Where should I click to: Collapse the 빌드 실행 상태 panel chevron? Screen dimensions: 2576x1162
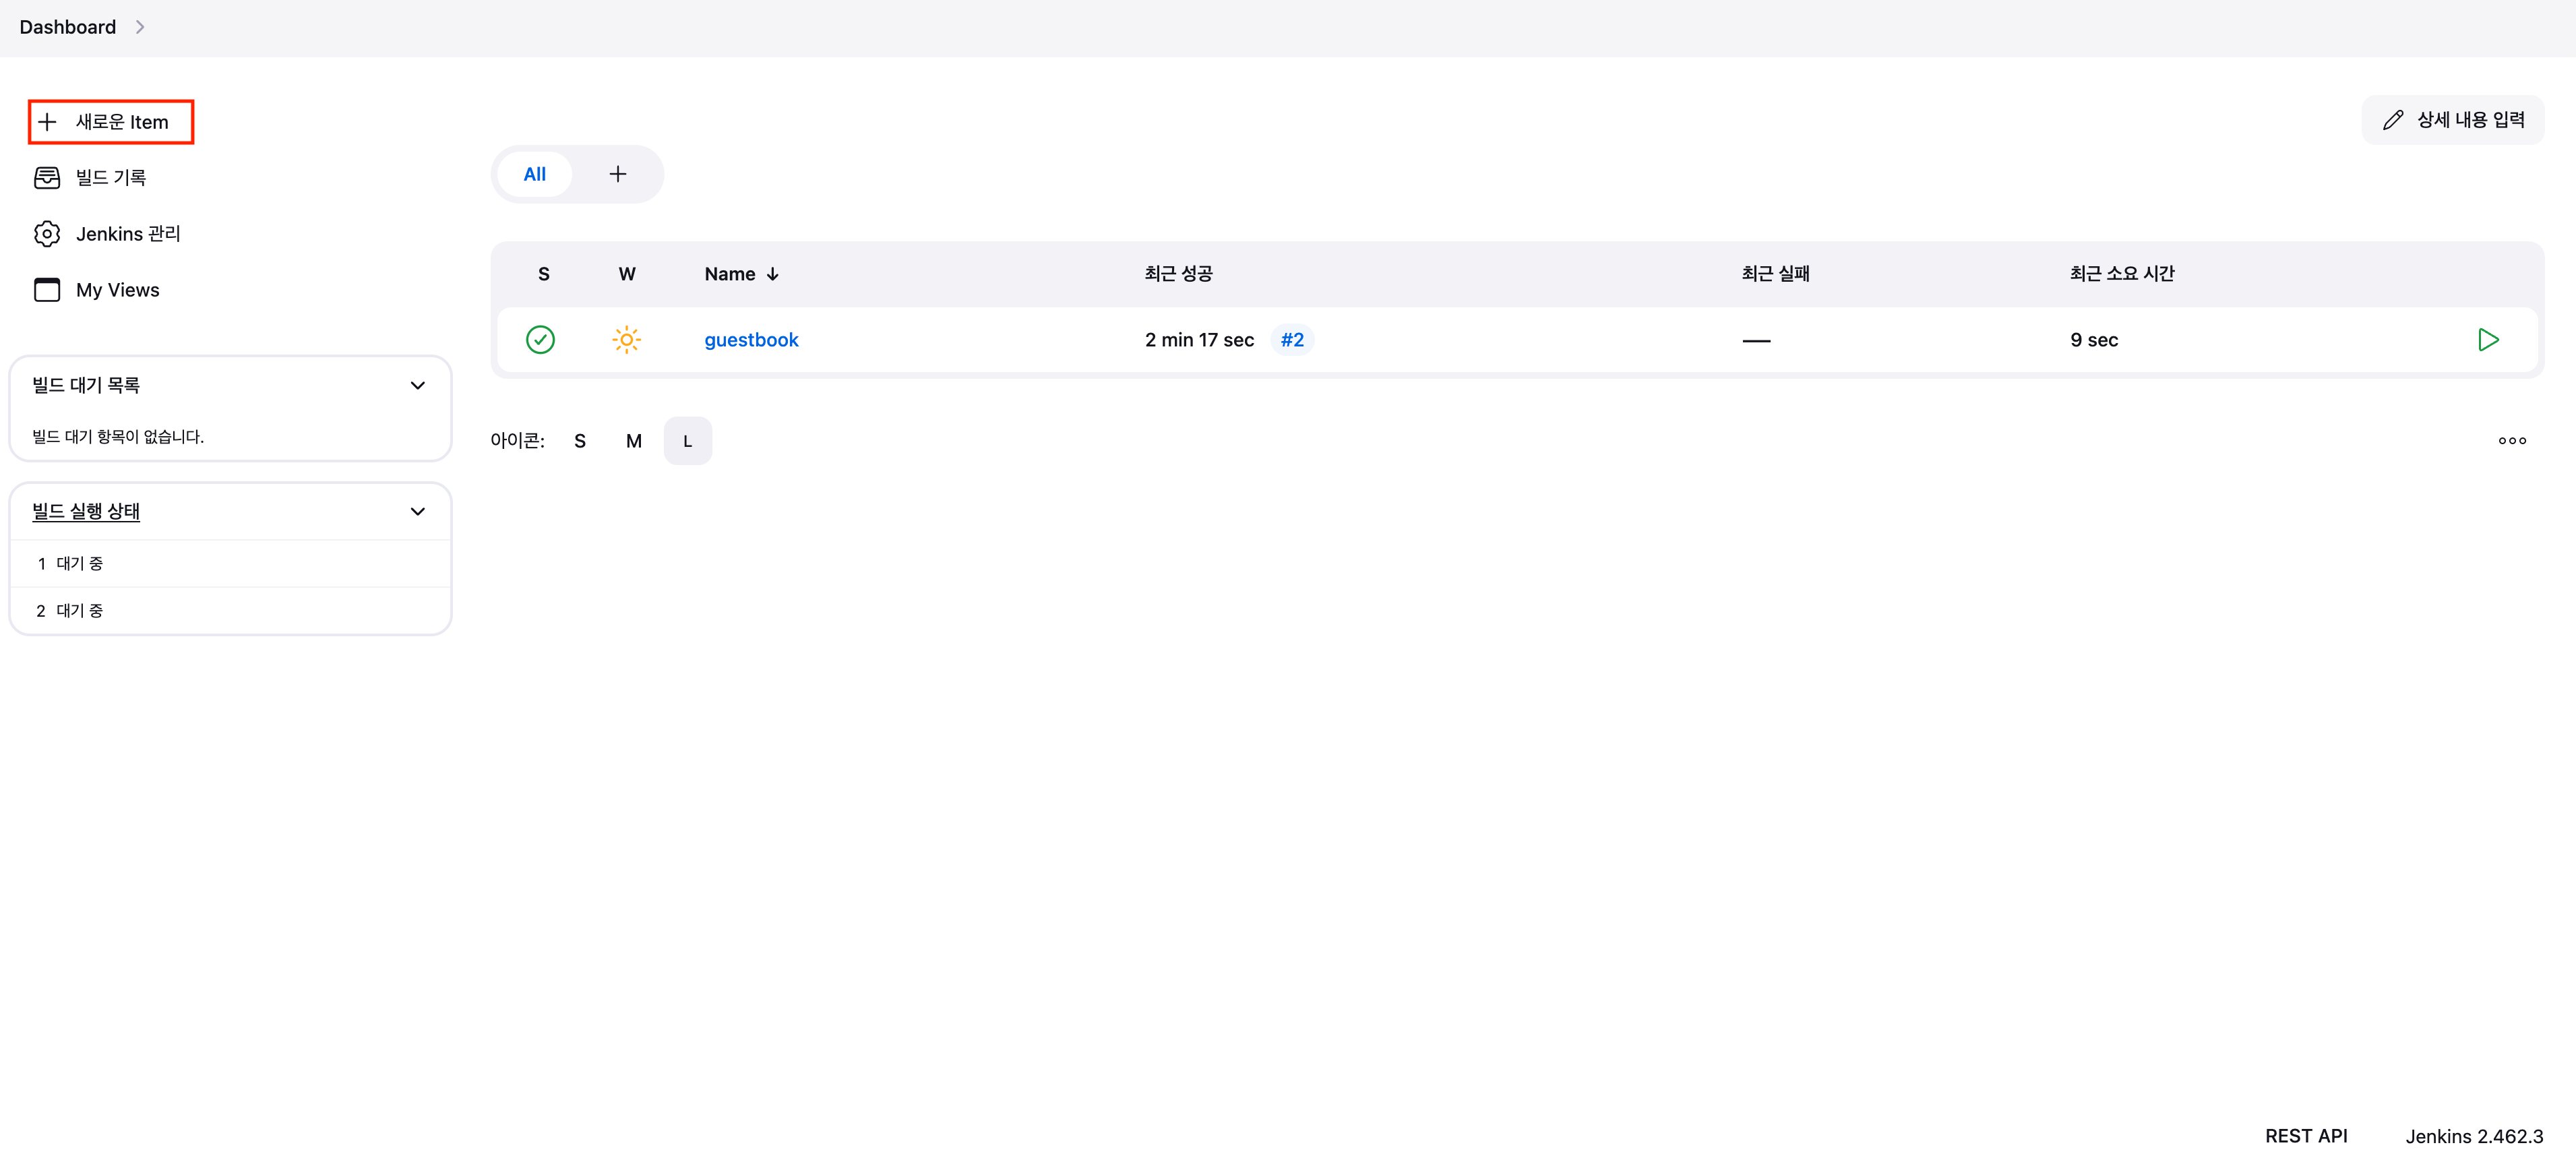(418, 512)
